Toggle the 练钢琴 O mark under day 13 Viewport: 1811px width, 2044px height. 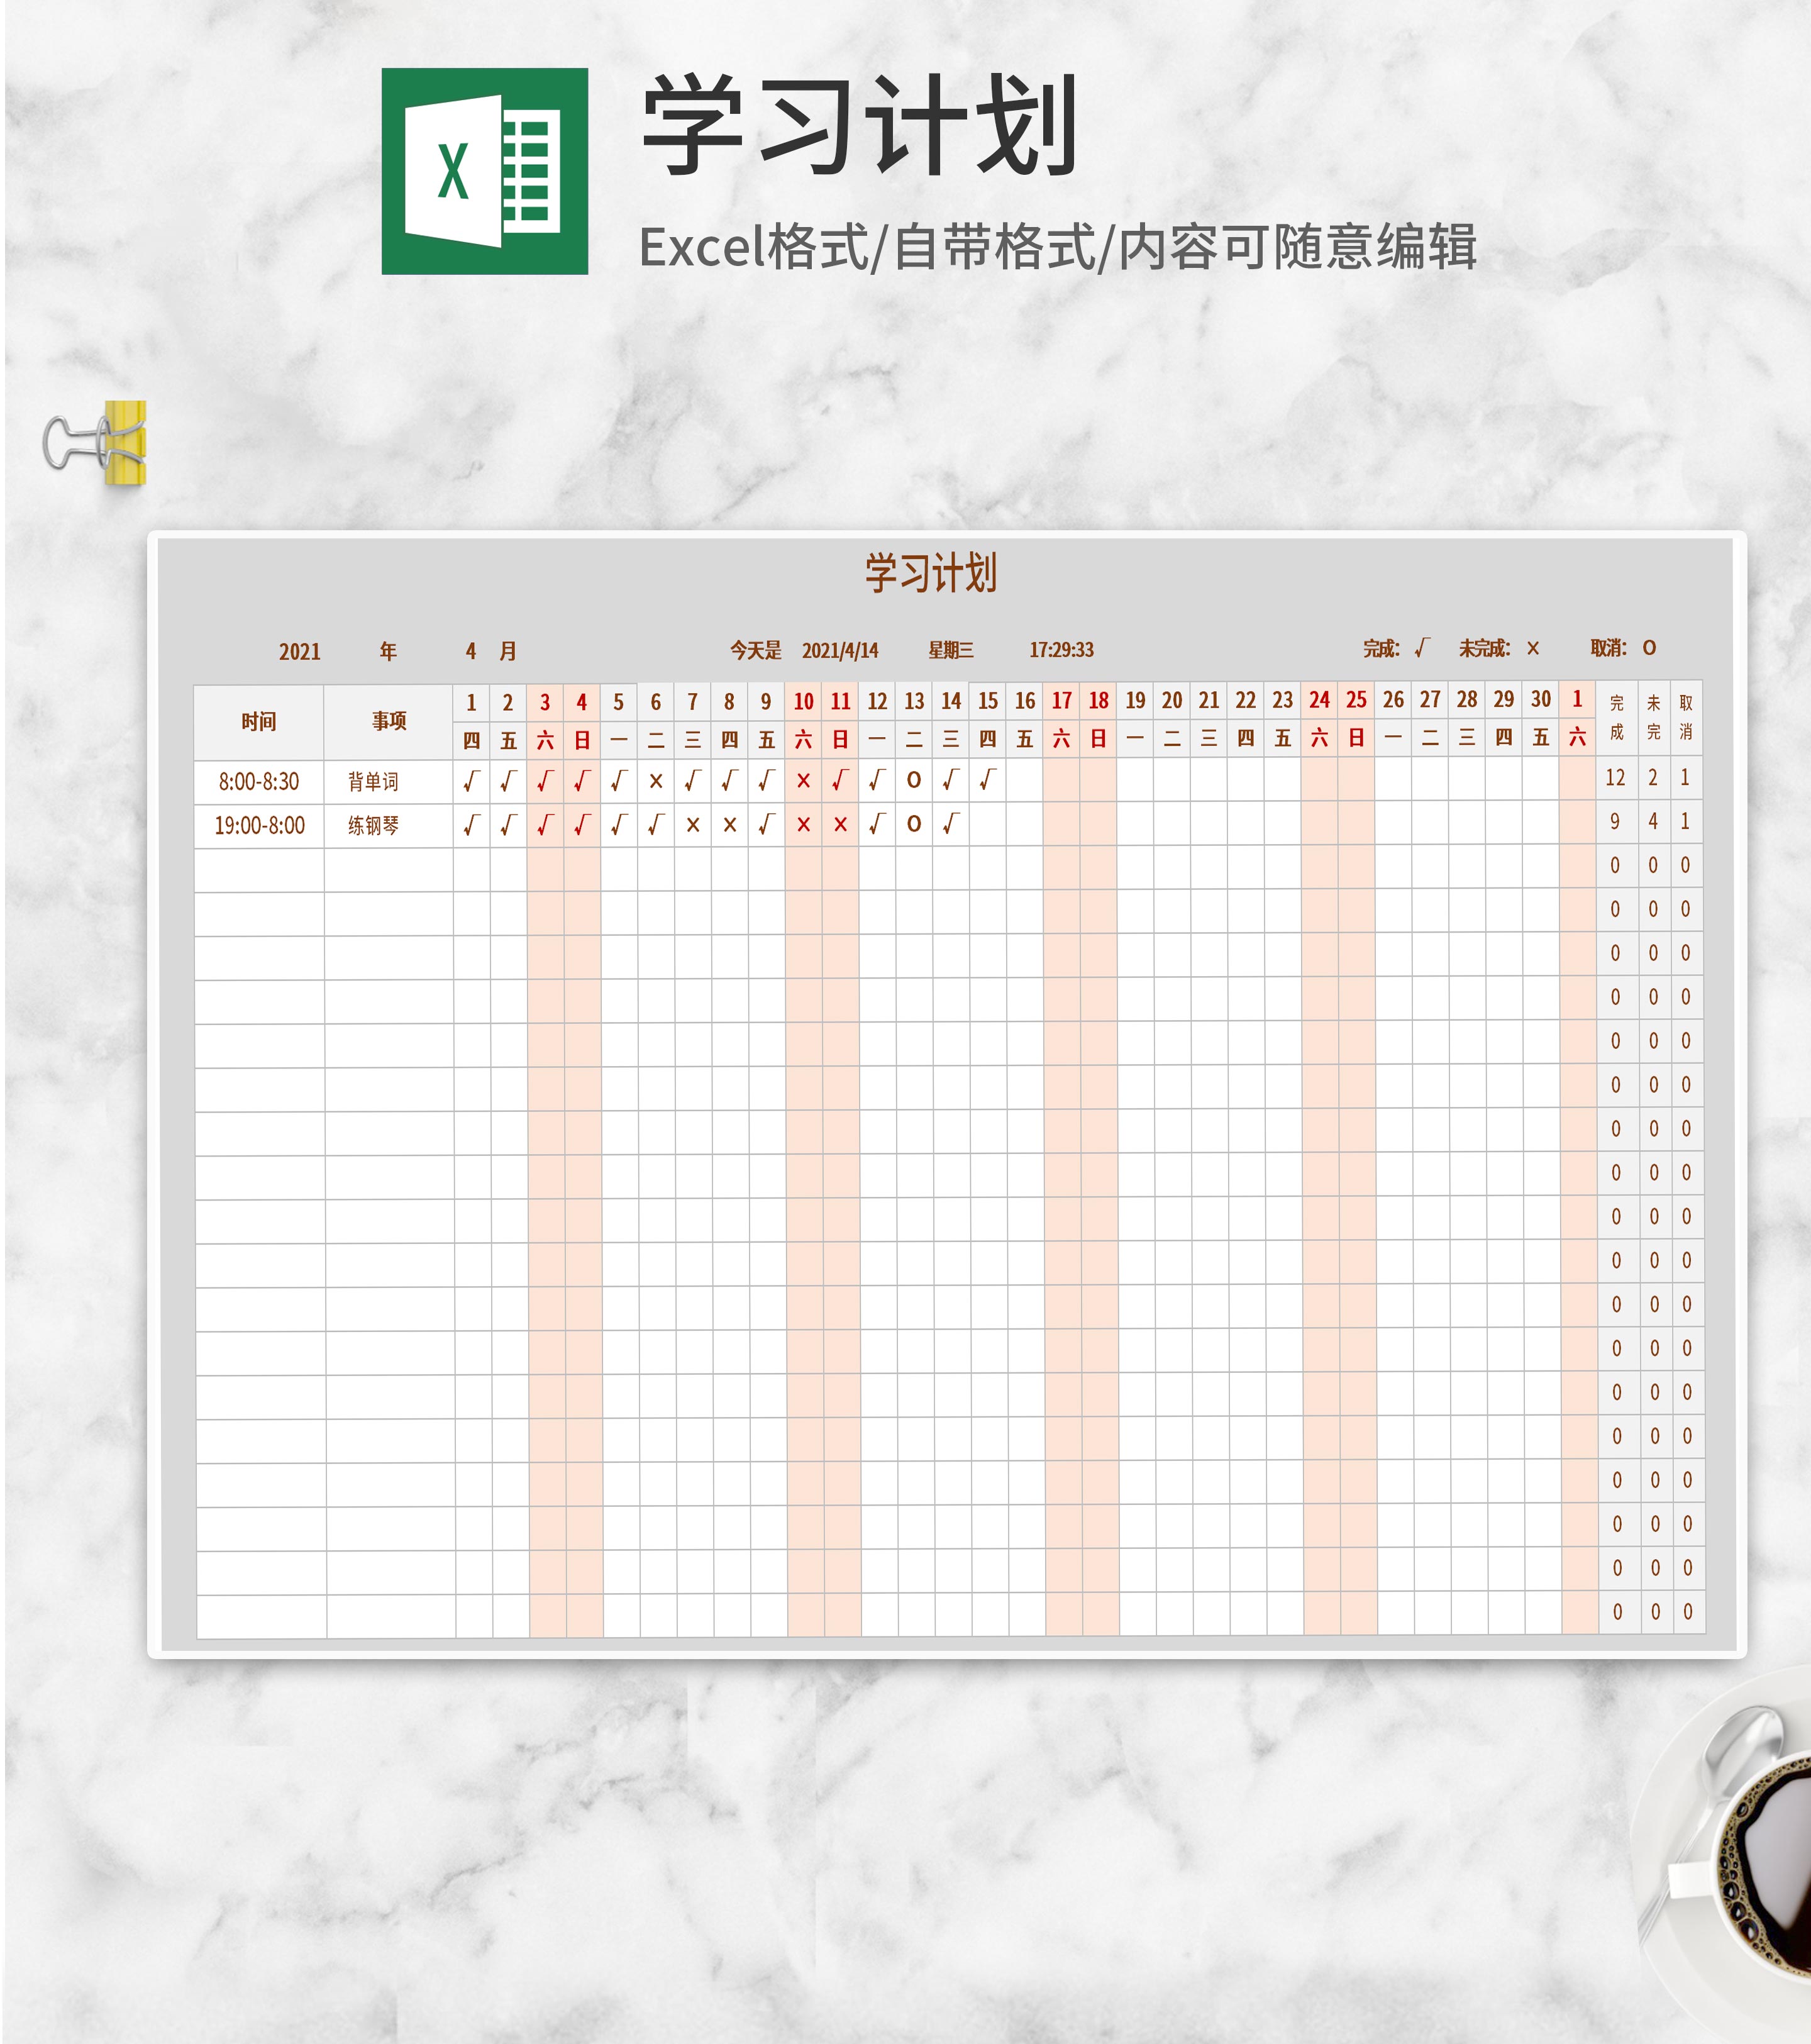click(x=914, y=824)
